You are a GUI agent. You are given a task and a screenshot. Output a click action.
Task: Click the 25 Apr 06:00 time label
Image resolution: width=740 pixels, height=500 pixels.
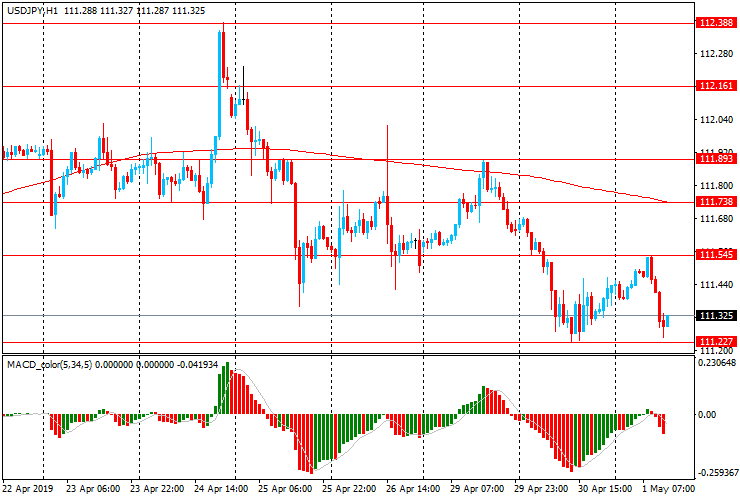(285, 488)
